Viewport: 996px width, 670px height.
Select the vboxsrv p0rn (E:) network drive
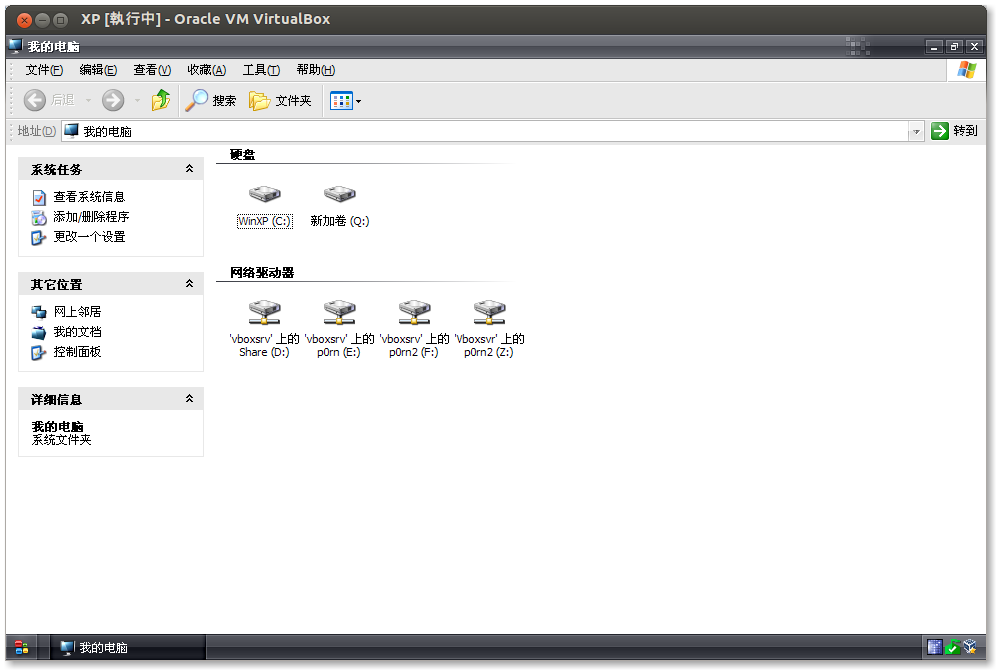pyautogui.click(x=339, y=312)
